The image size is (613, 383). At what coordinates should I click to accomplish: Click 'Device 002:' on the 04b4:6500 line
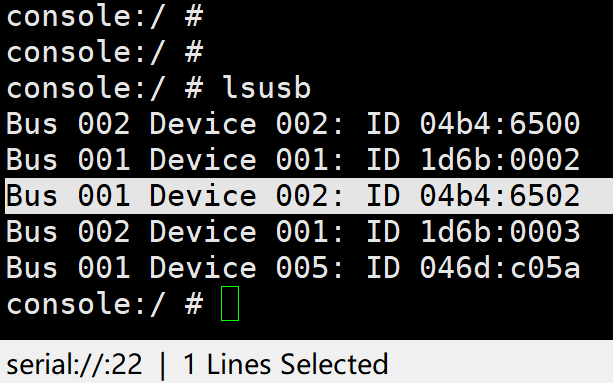point(246,123)
